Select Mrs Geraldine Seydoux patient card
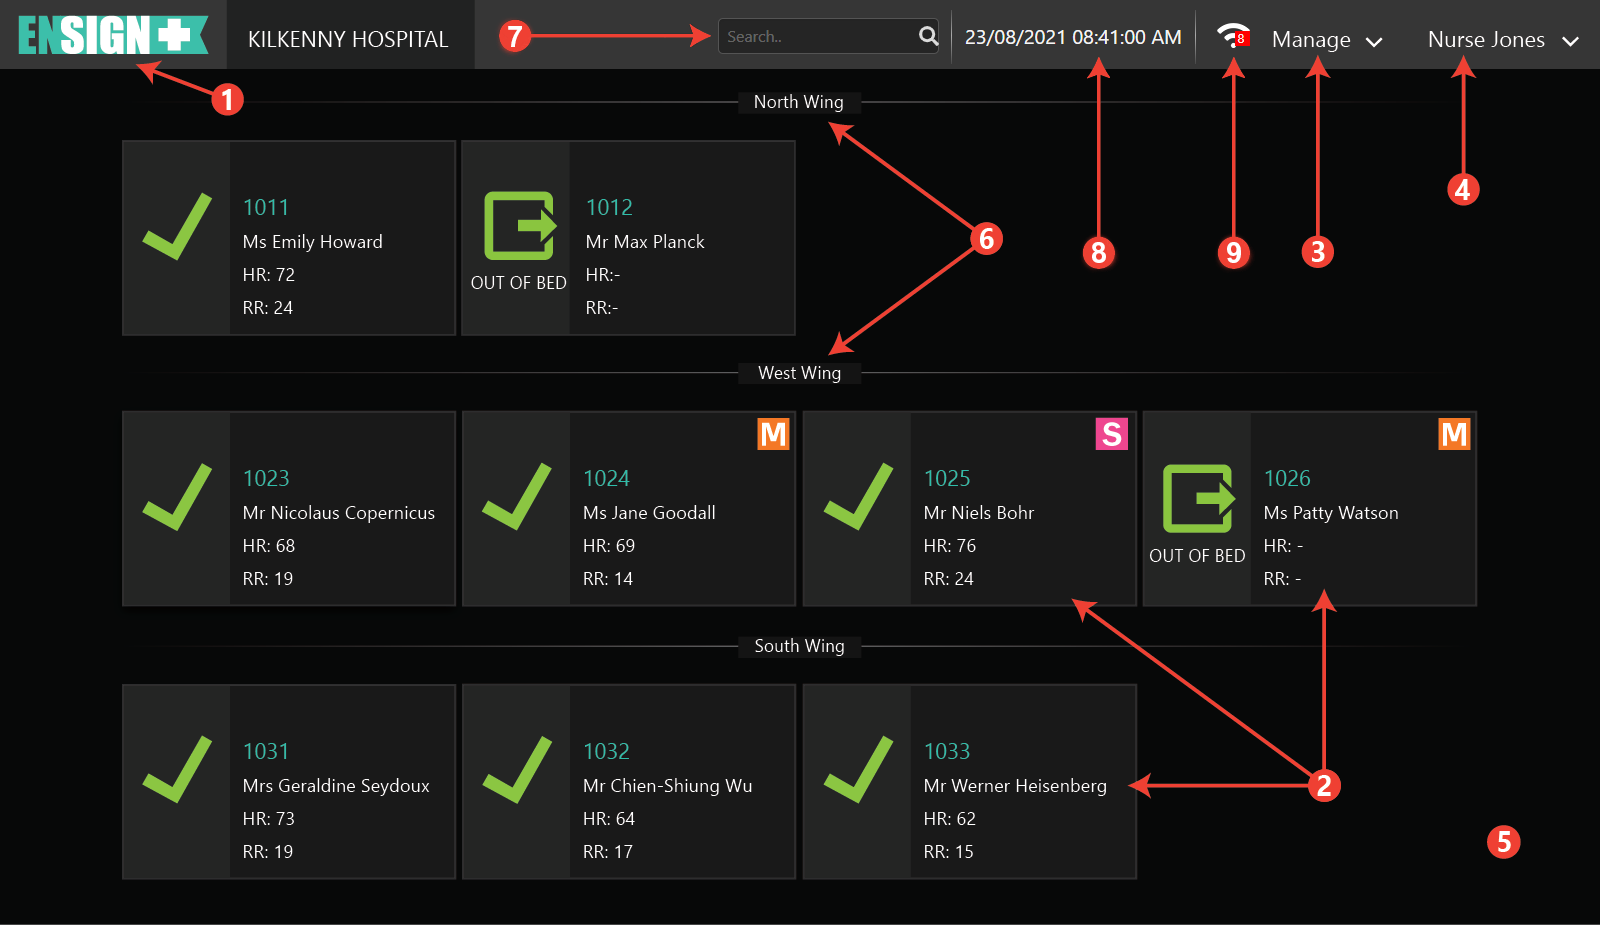This screenshot has height=925, width=1600. pos(289,782)
